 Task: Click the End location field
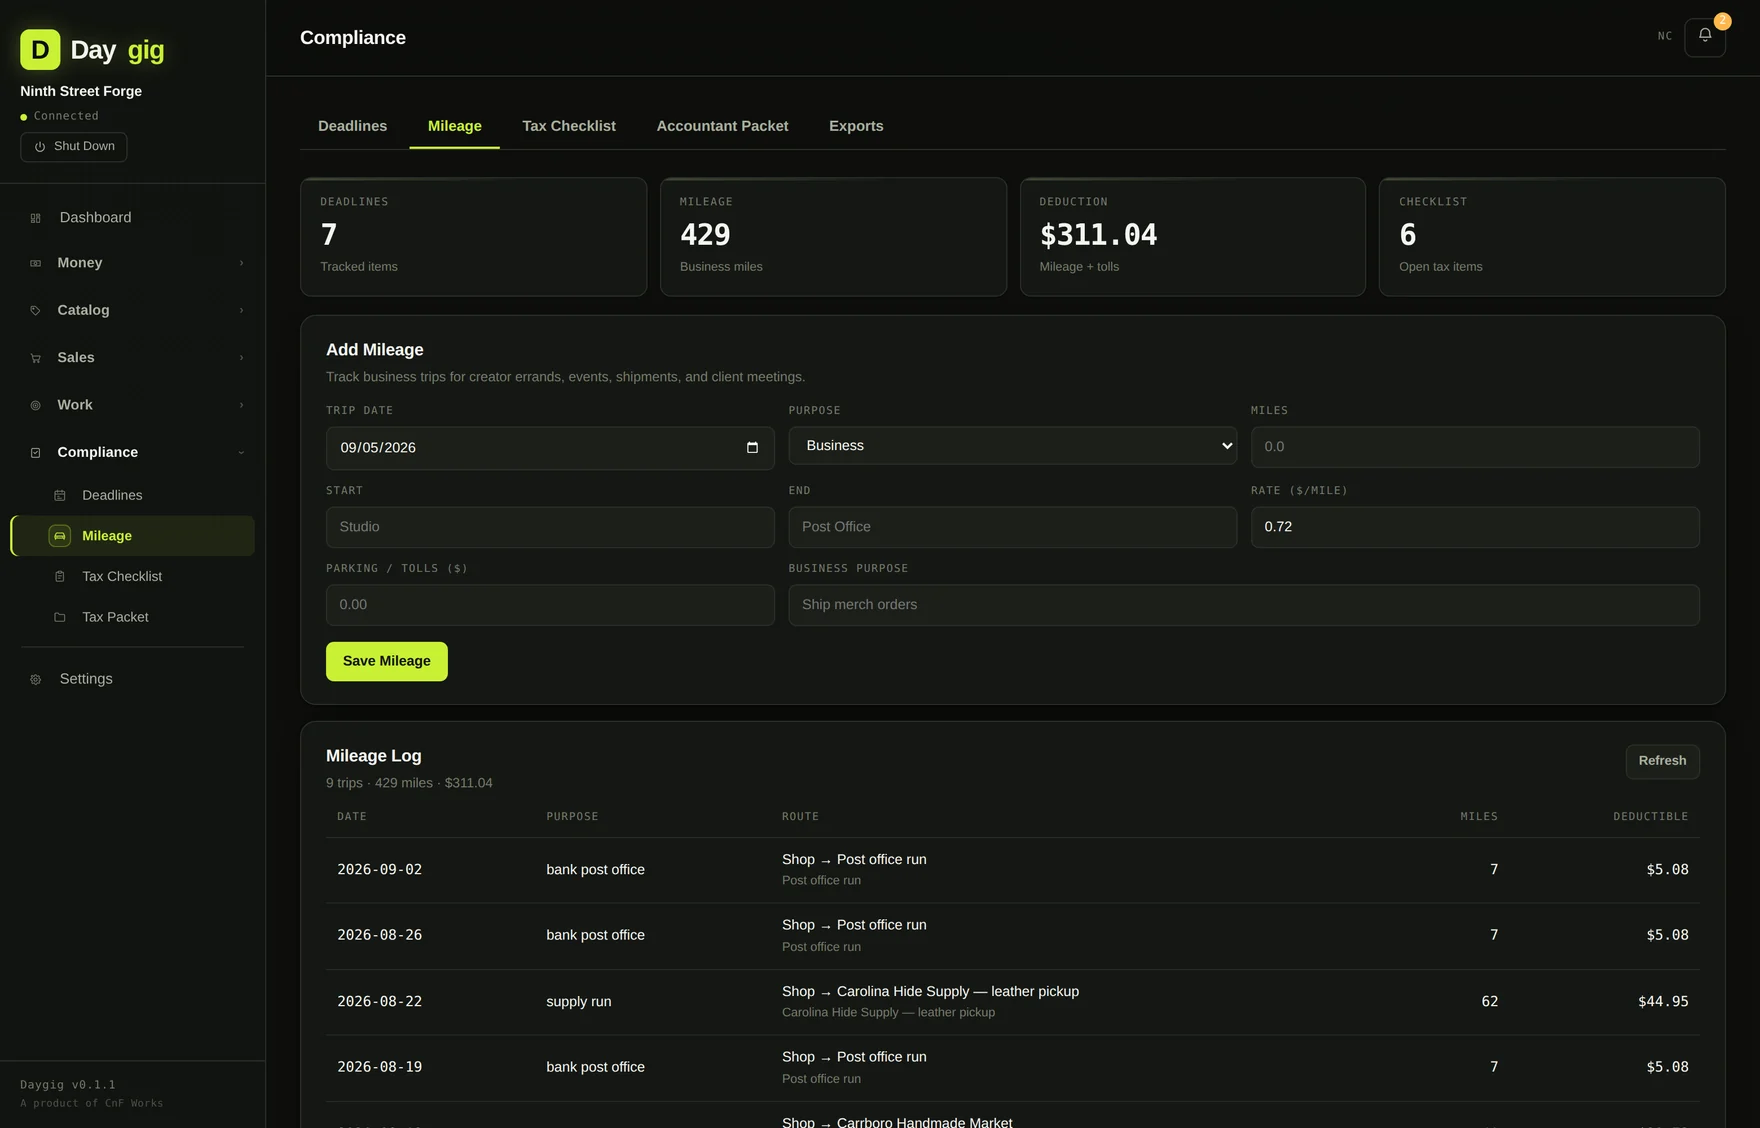click(x=1012, y=527)
